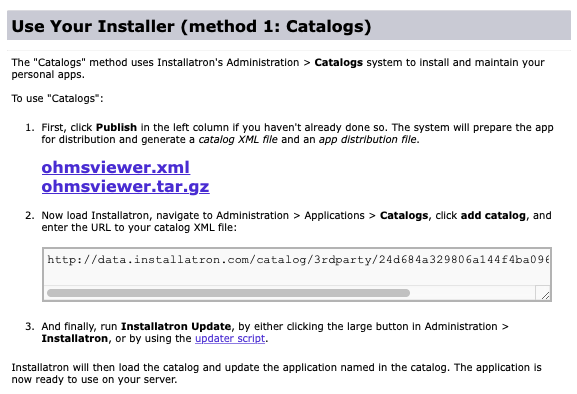Click the bold word Publish in step 1
This screenshot has width=577, height=394.
(116, 127)
